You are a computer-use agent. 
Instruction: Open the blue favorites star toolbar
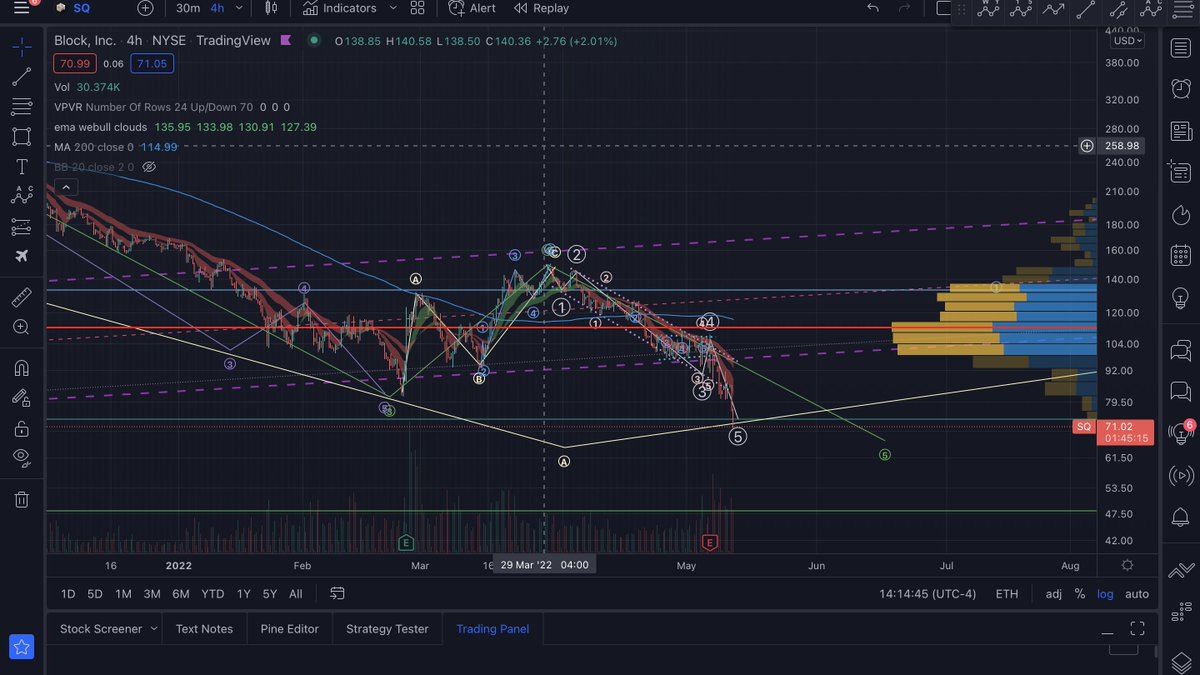21,647
